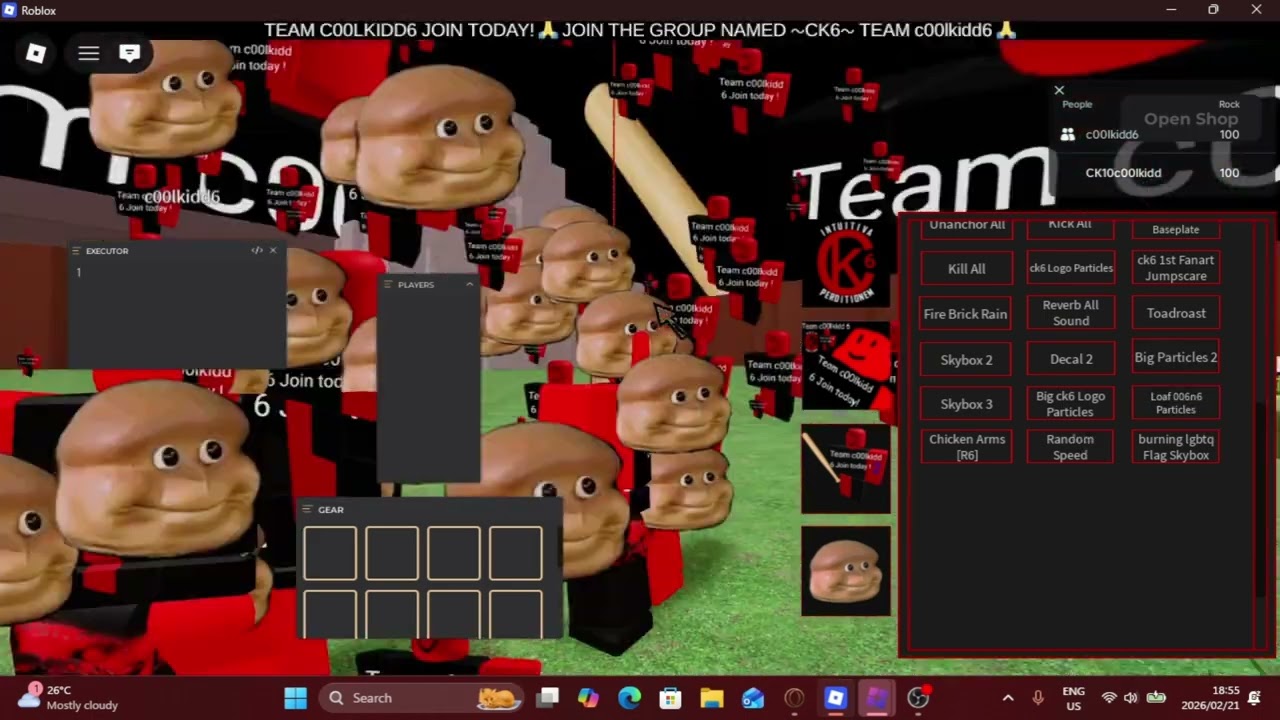
Task: Open the weather widget showing 26°C
Action: (68, 698)
